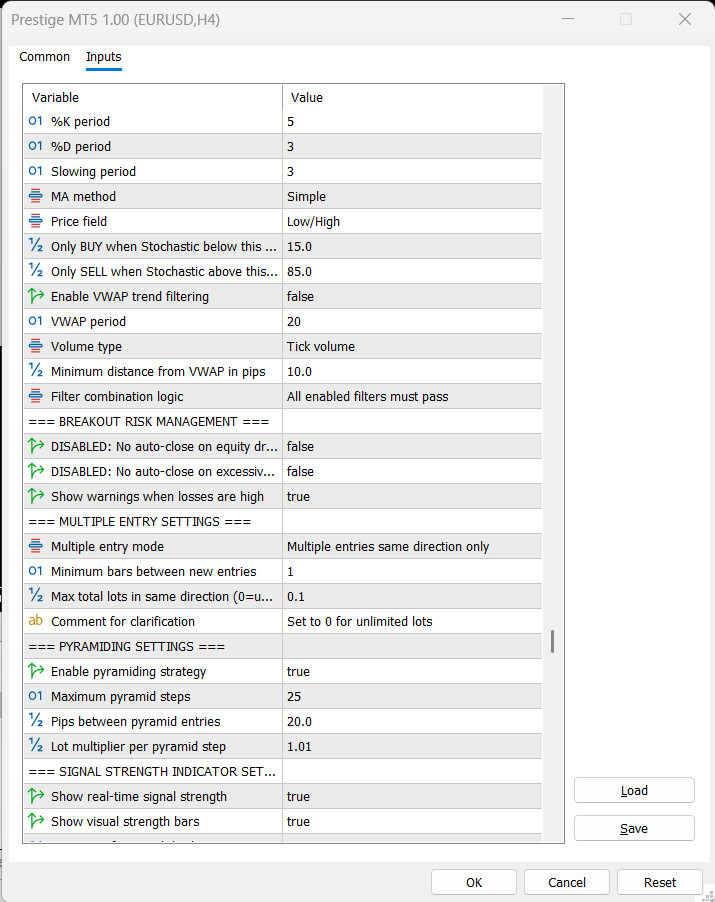Edit the Maximum pyramid steps value 25
The height and width of the screenshot is (902, 715).
click(412, 697)
